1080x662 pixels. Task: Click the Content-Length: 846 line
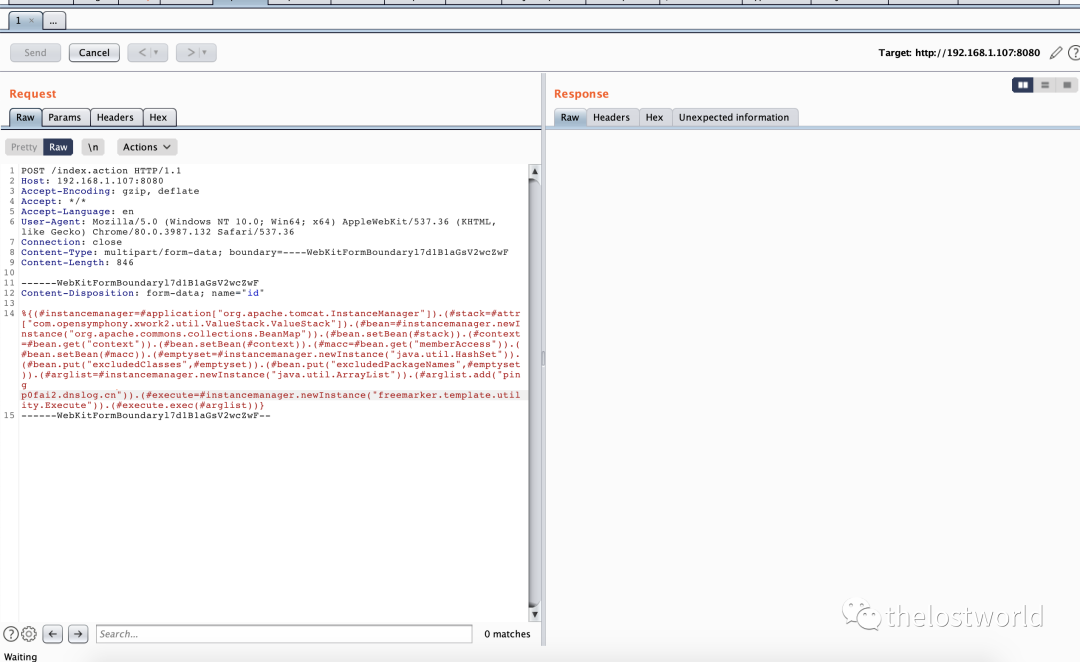click(77, 262)
